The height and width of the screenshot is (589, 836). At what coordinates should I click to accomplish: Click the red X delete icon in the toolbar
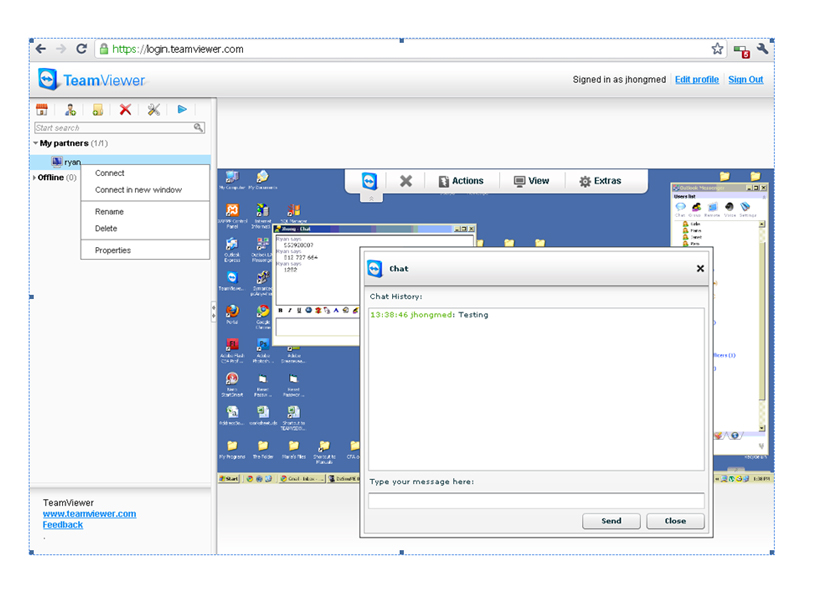124,109
